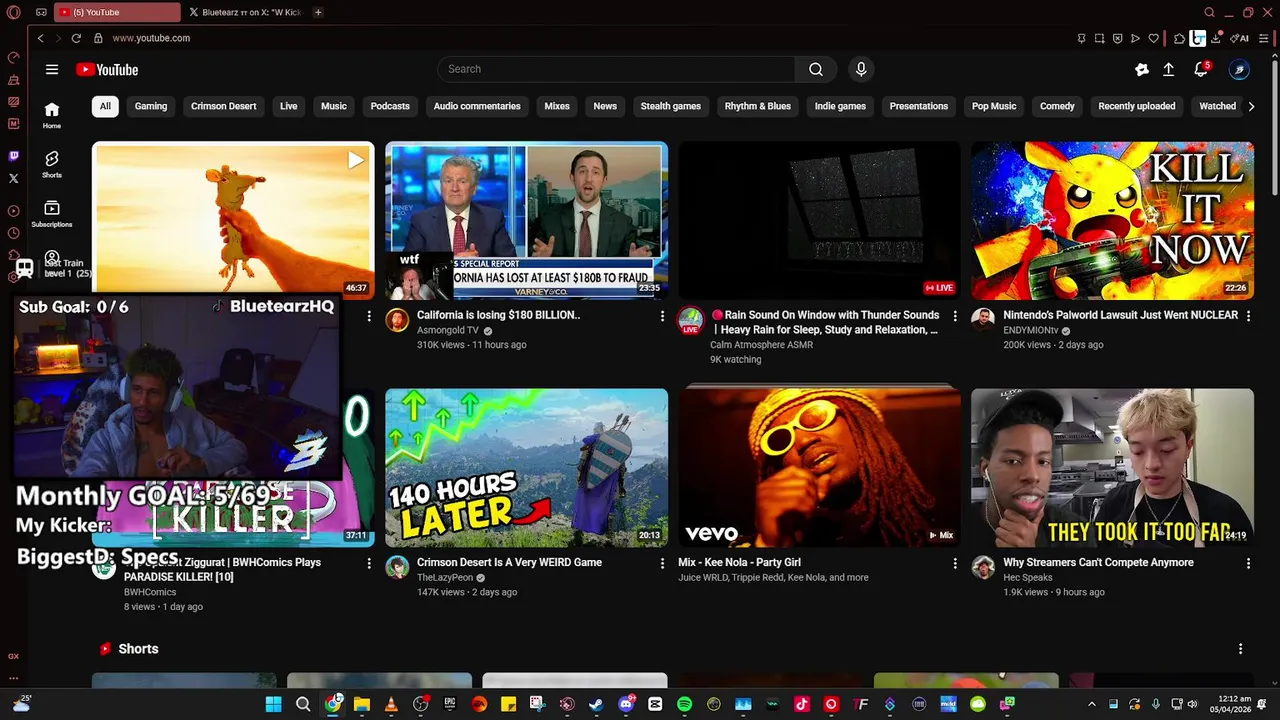Open Calm Atmosphere ASMR channel link

point(762,345)
